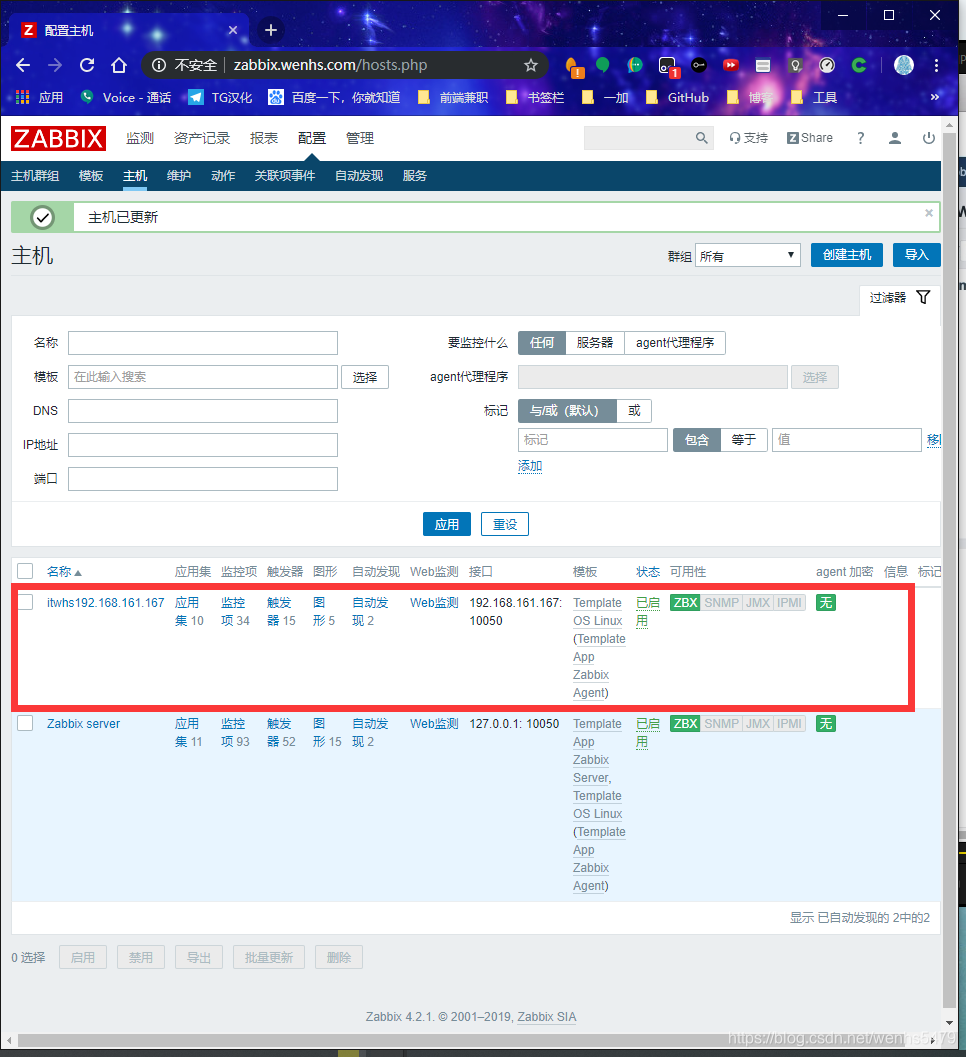The width and height of the screenshot is (966, 1057).
Task: Open the 资产记录 menu
Action: (202, 138)
